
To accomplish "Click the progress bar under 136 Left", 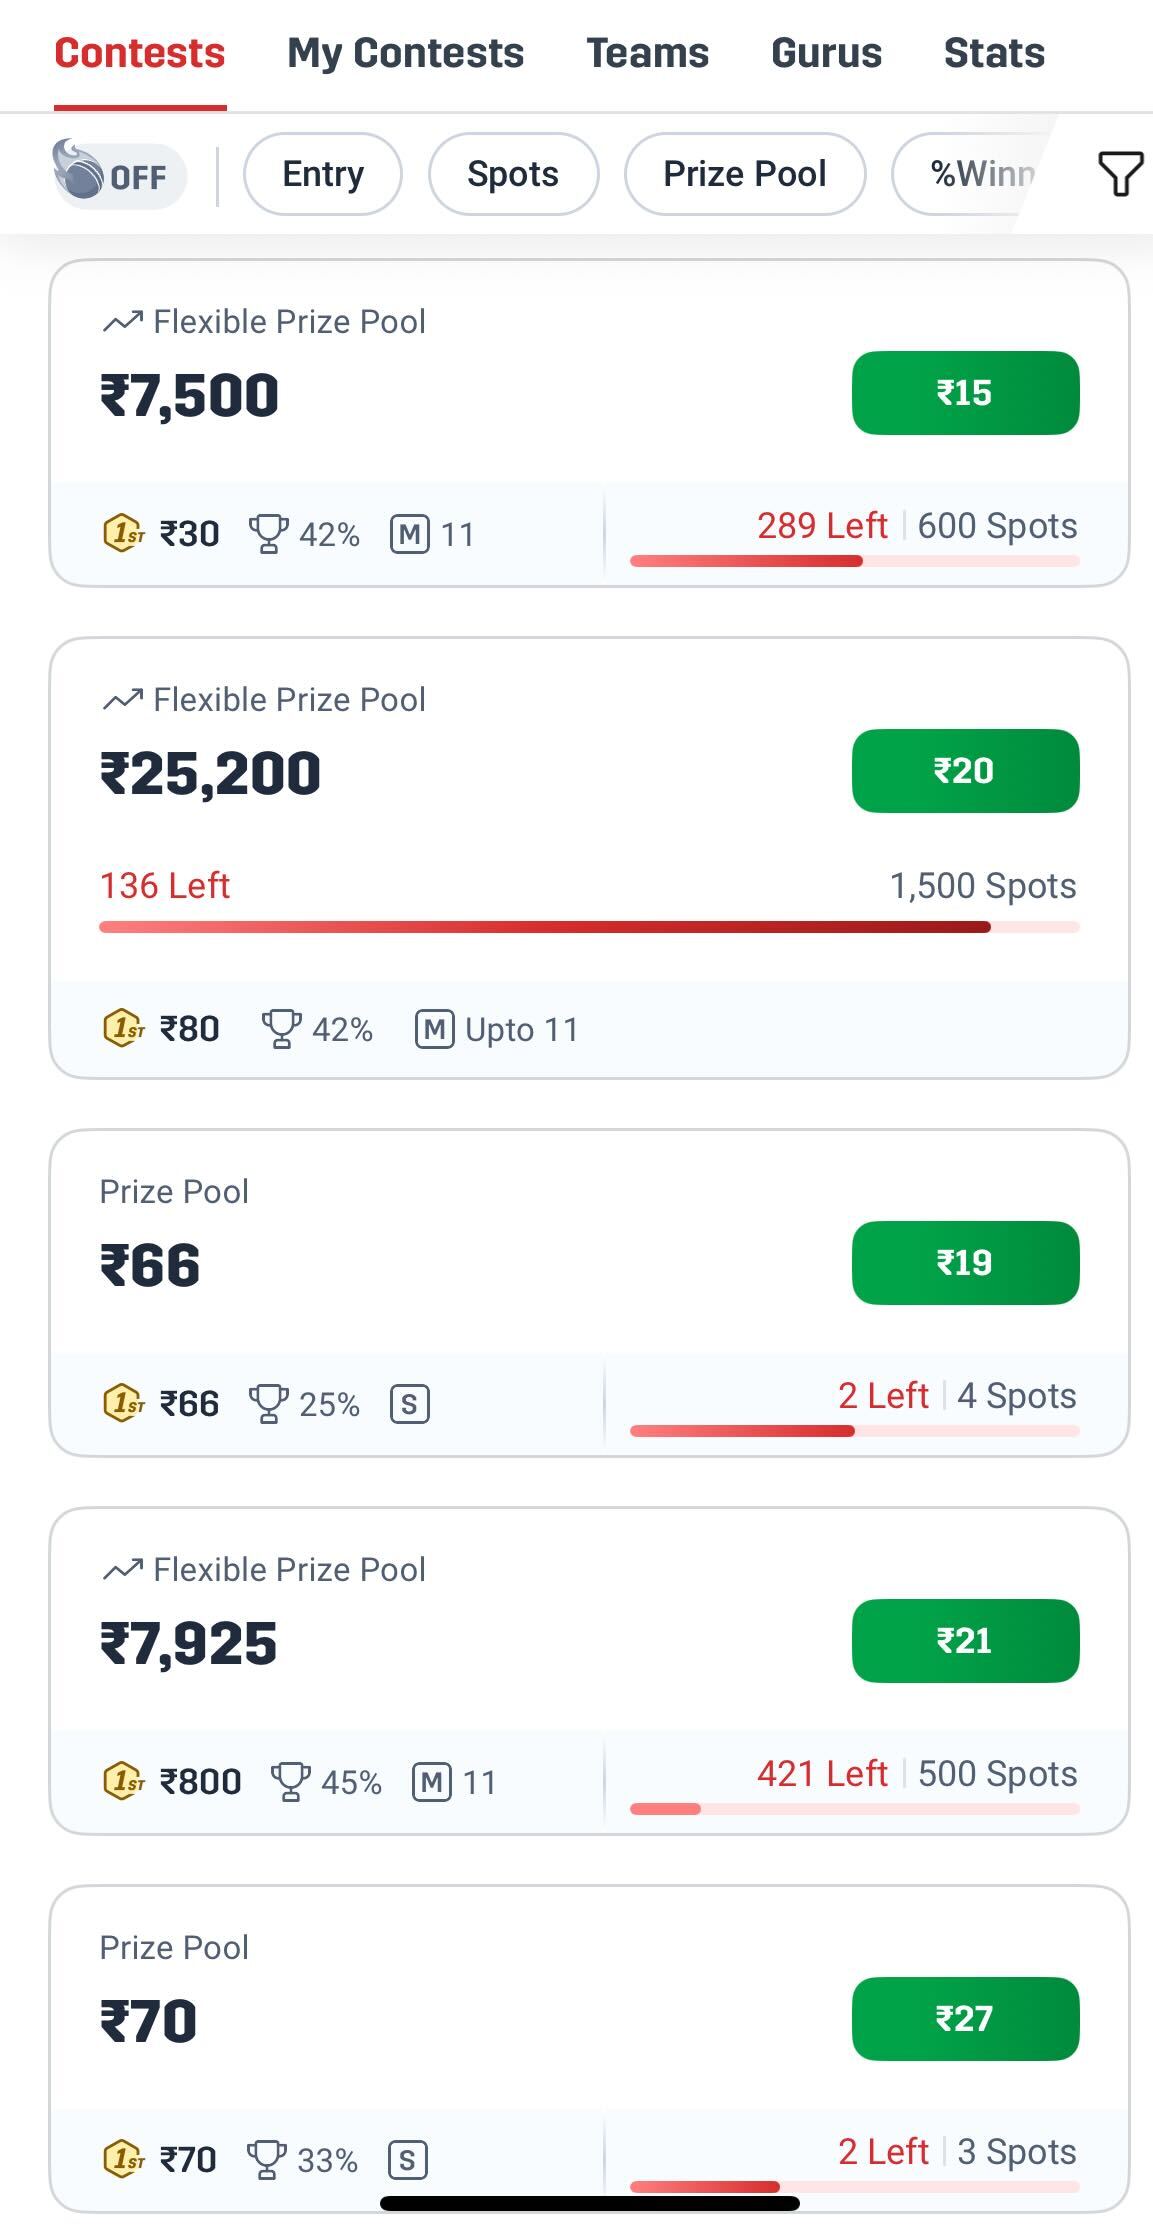I will click(x=588, y=927).
